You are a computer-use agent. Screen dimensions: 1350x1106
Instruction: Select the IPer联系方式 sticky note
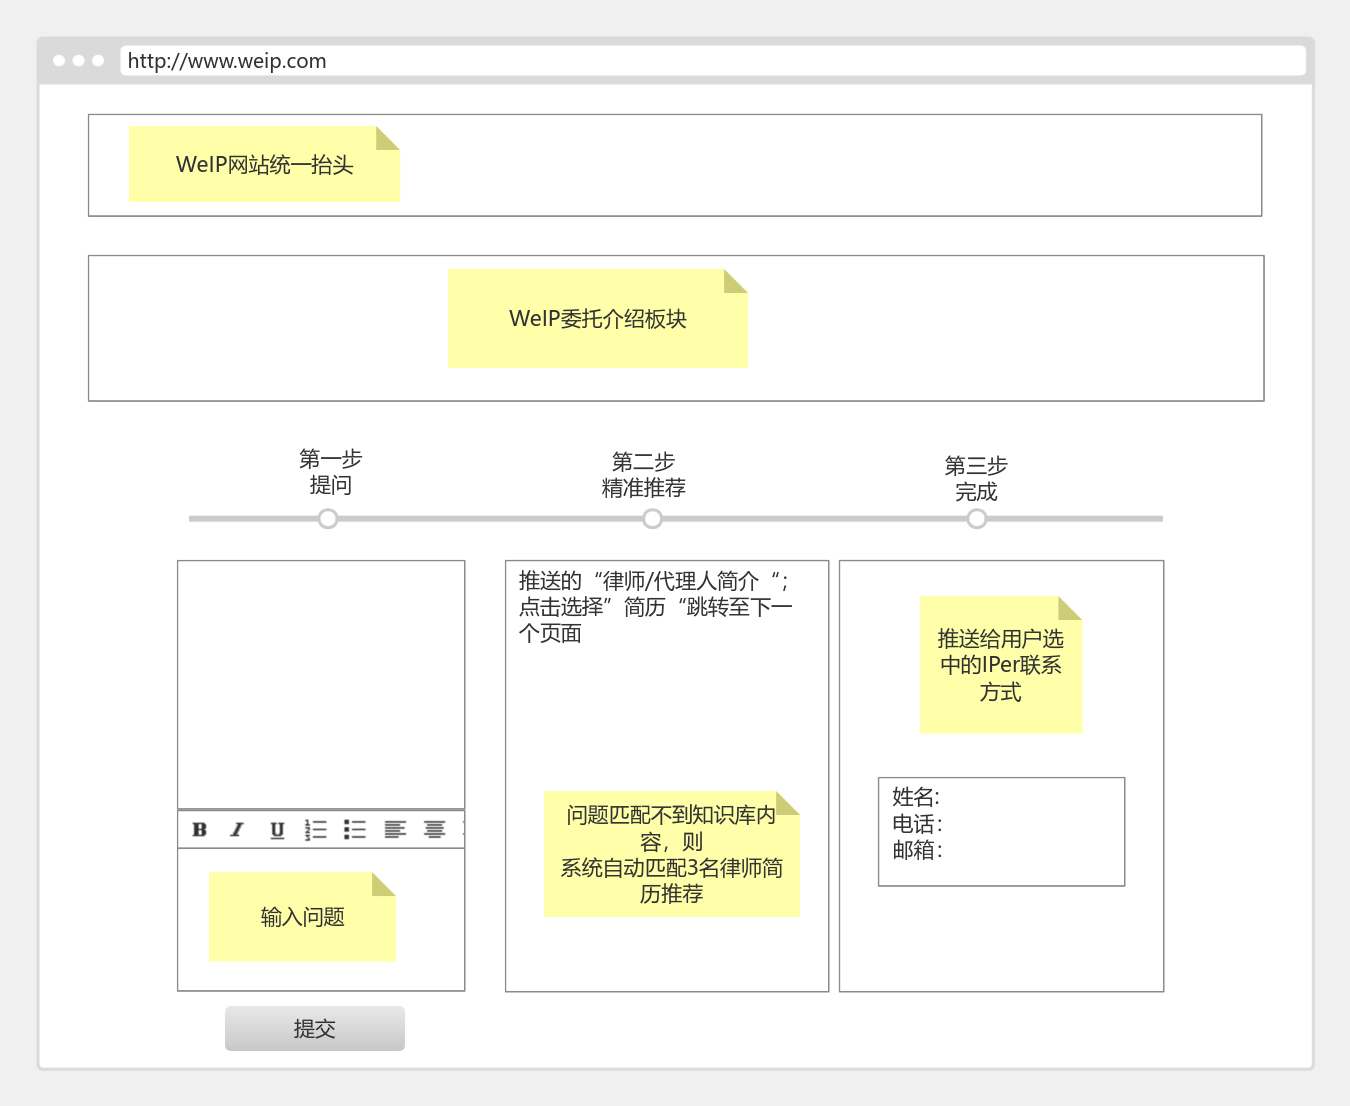click(999, 664)
